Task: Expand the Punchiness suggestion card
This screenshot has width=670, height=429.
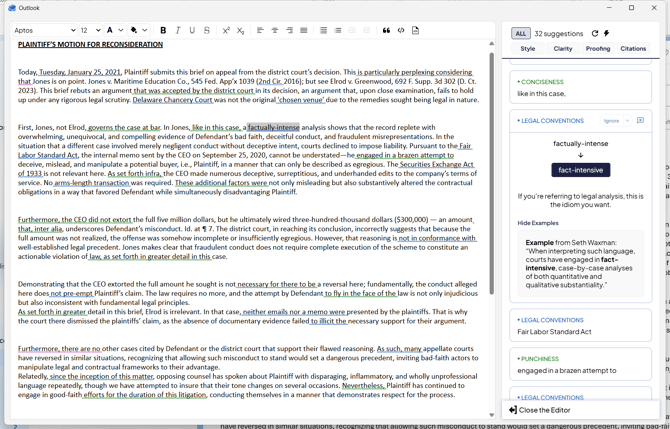Action: [580, 364]
